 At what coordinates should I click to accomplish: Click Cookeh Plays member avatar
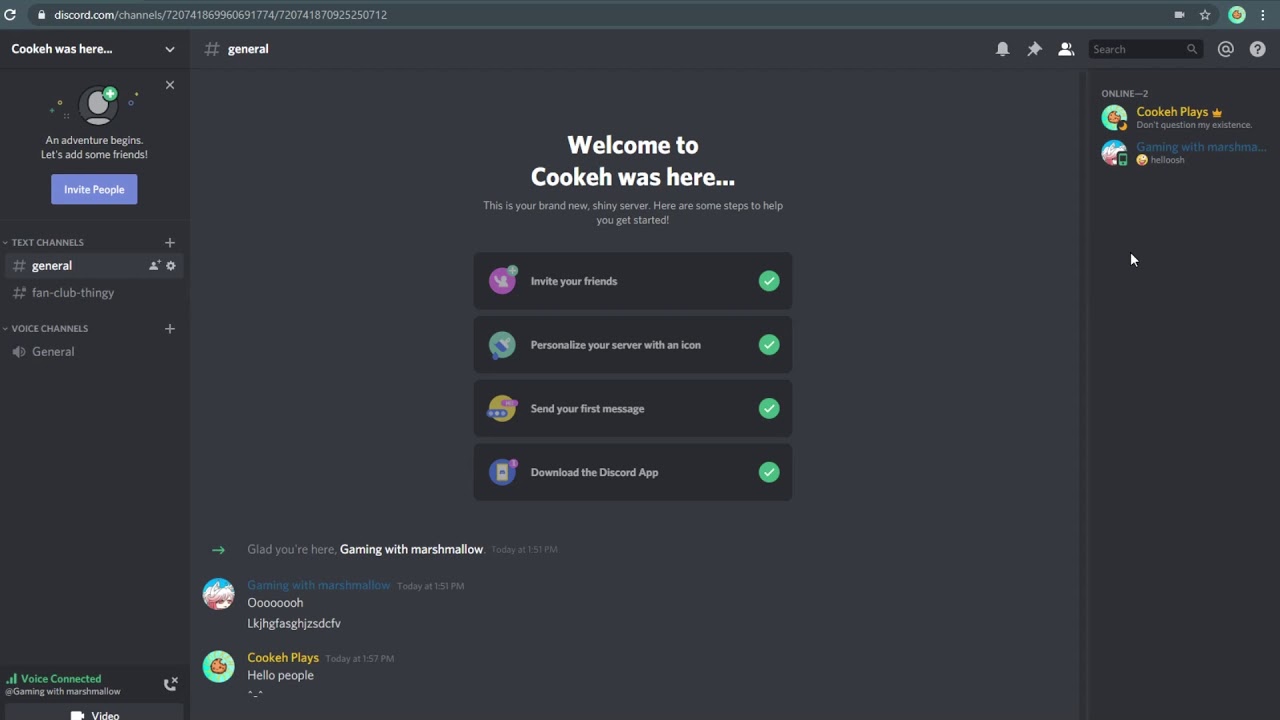1114,117
